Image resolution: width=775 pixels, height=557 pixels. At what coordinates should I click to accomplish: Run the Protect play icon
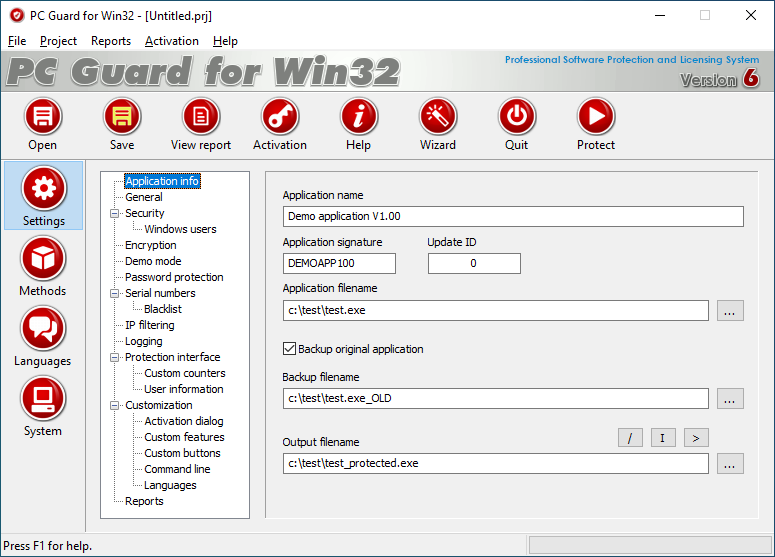tap(596, 117)
